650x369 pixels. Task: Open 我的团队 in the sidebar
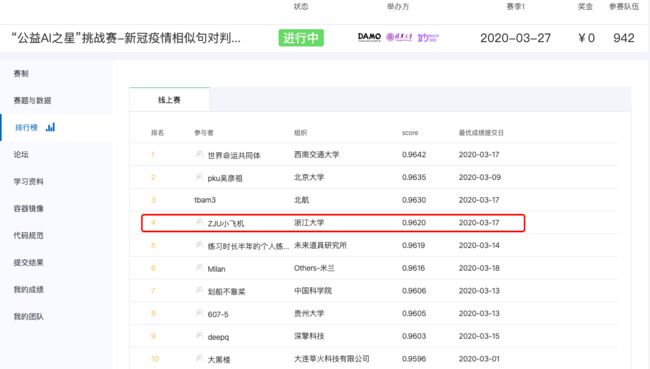tap(29, 316)
